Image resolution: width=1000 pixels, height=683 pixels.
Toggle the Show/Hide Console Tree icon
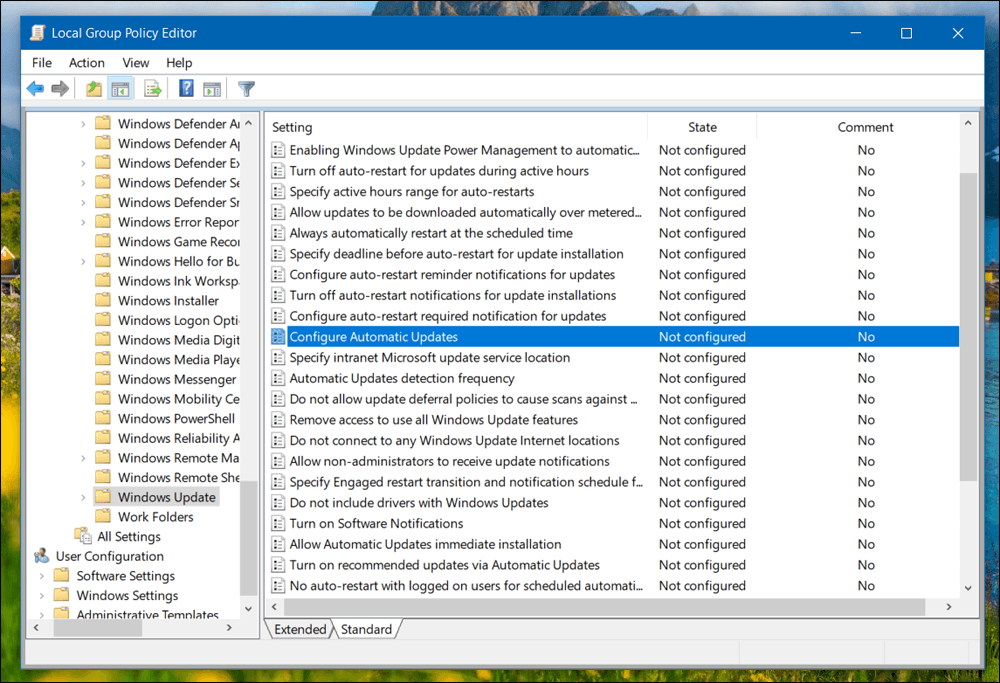[121, 89]
